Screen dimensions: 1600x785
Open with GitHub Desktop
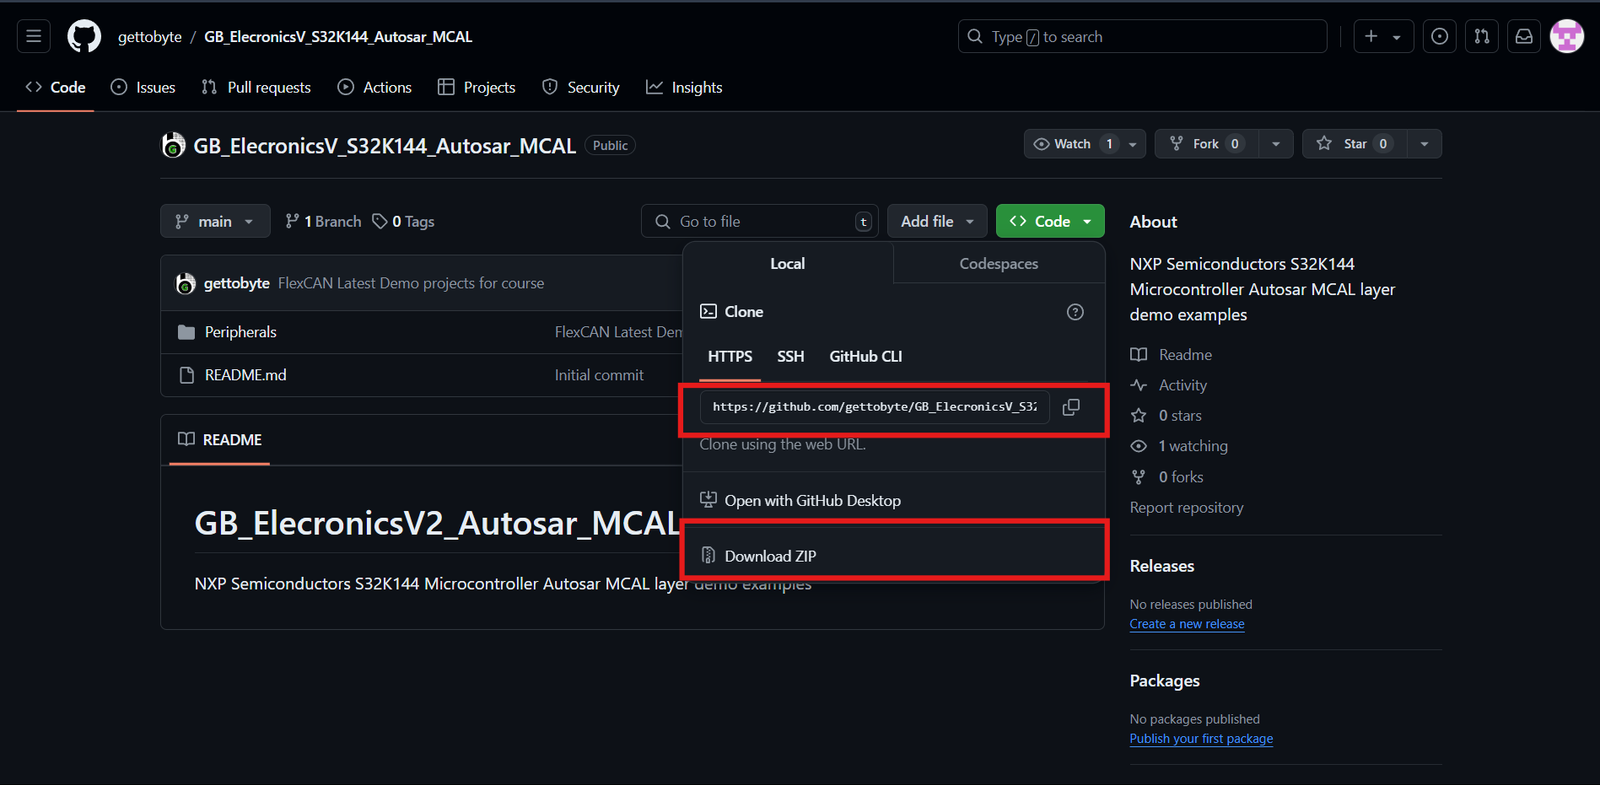(x=894, y=500)
